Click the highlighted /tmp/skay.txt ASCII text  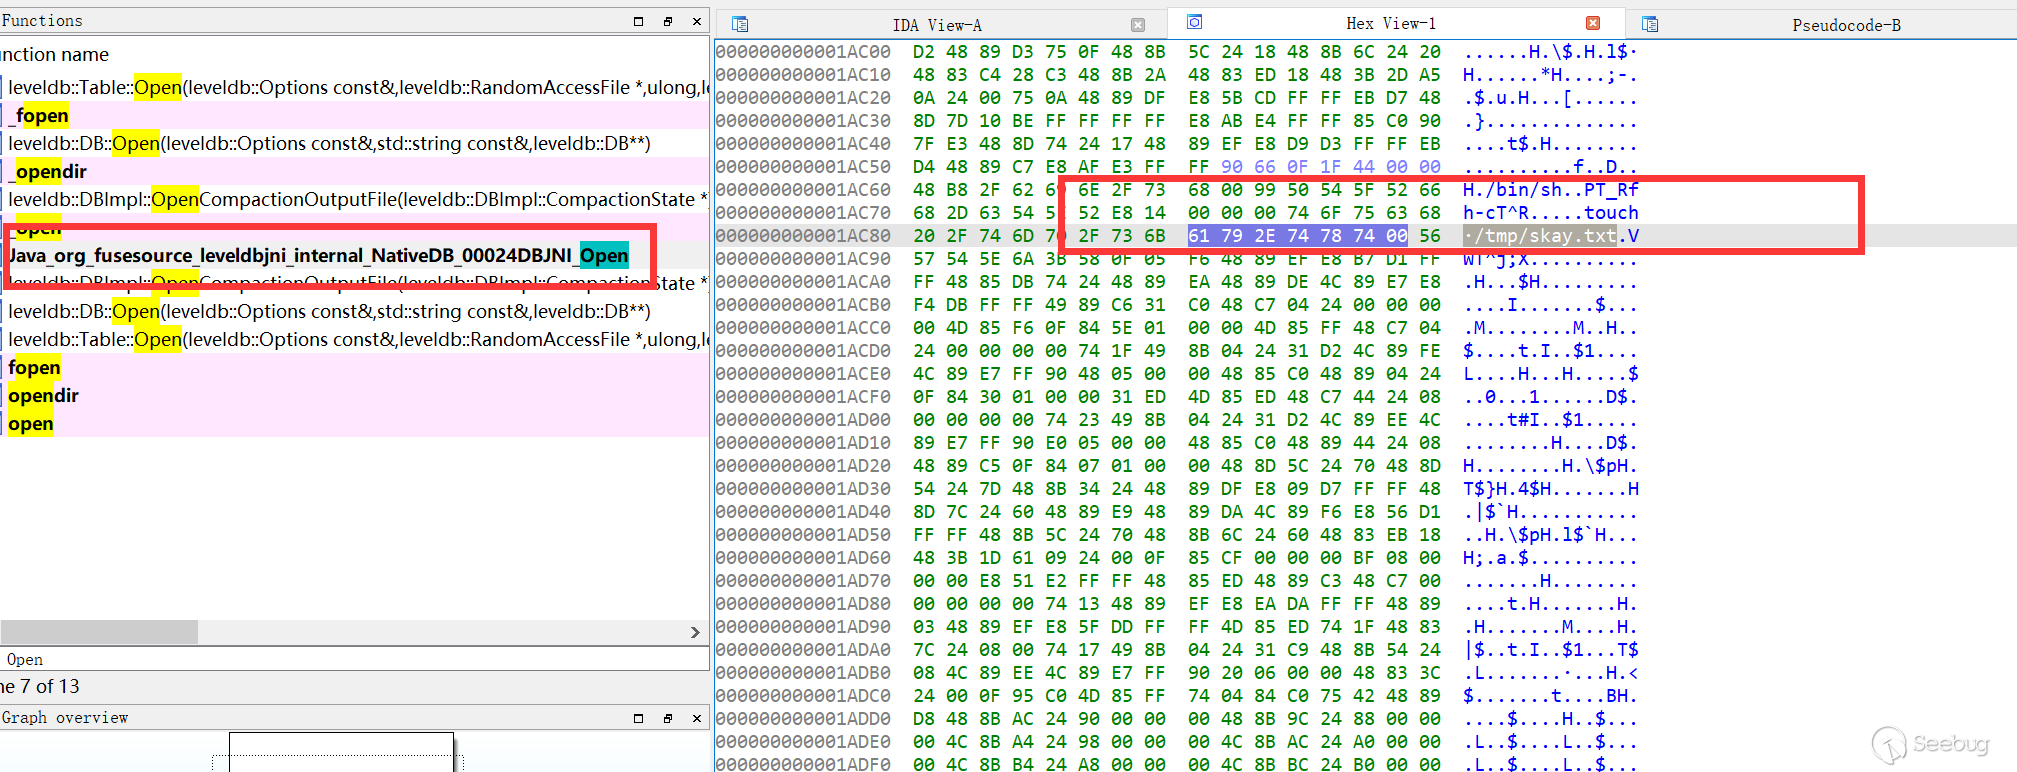click(x=1545, y=236)
